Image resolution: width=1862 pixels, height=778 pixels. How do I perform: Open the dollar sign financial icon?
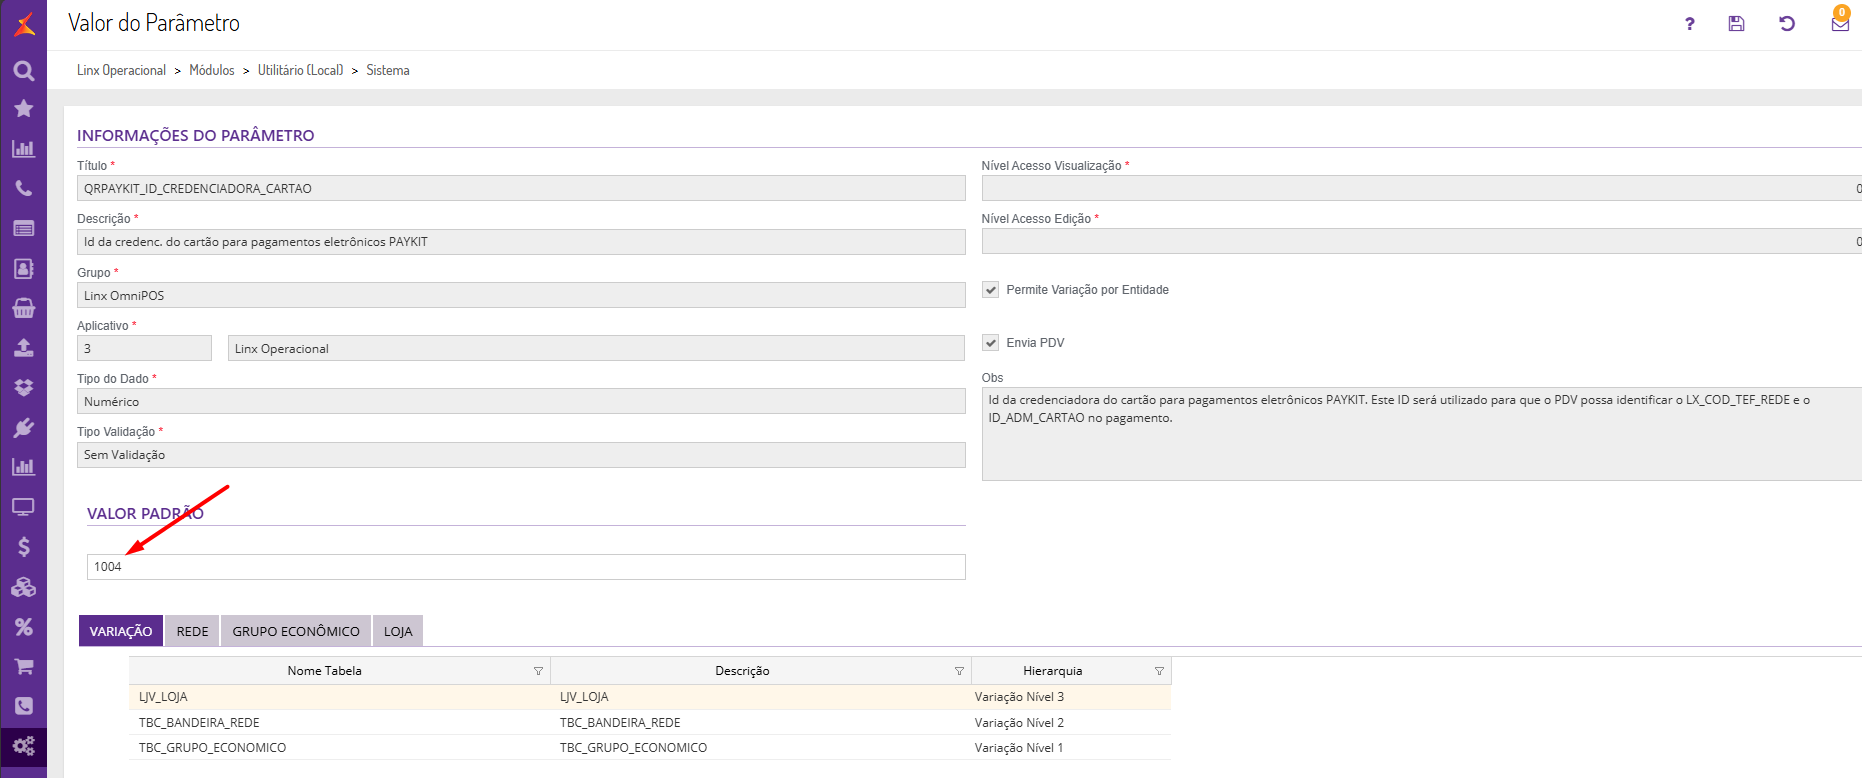click(23, 547)
